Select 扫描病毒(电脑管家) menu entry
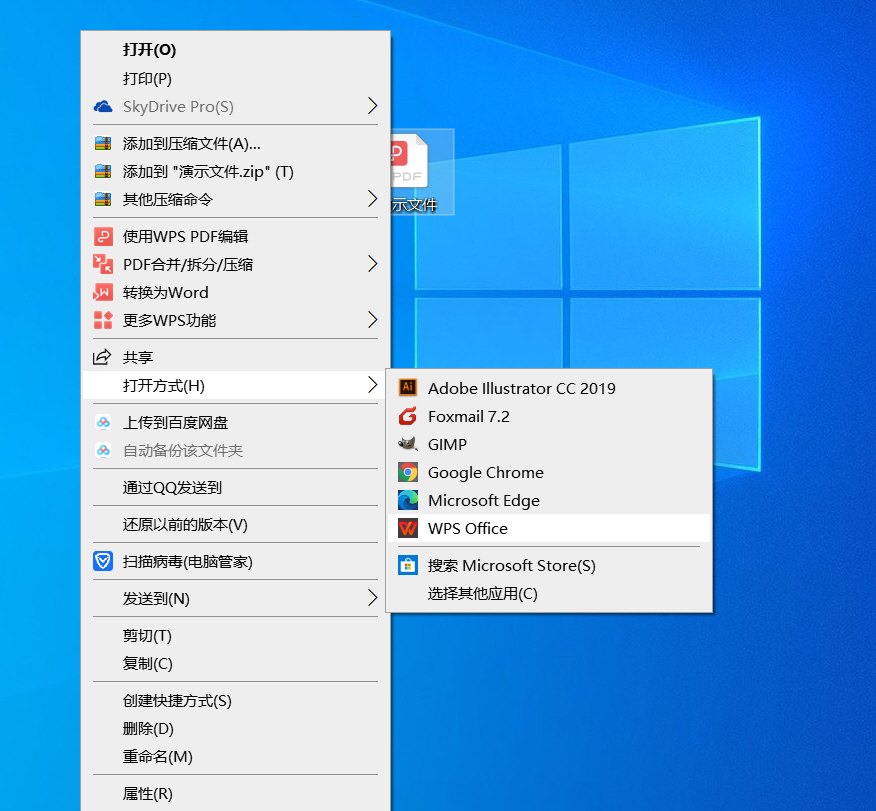The height and width of the screenshot is (811, 876). [235, 561]
